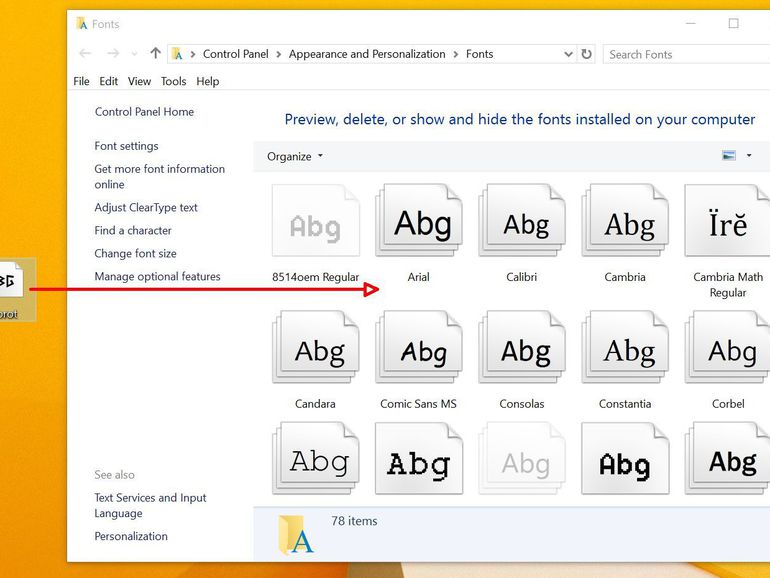Click the Search Fonts field
Viewport: 770px width, 578px height.
coord(686,54)
